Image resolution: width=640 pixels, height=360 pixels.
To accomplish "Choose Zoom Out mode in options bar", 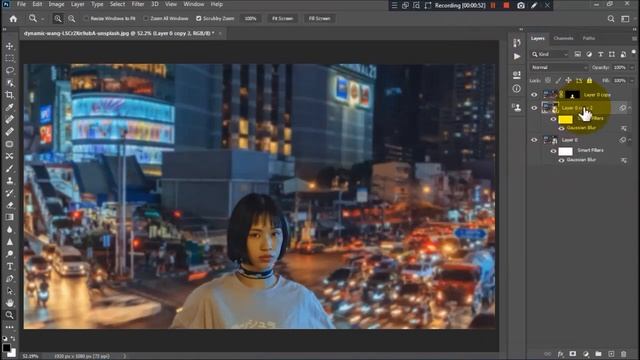I will pos(71,19).
